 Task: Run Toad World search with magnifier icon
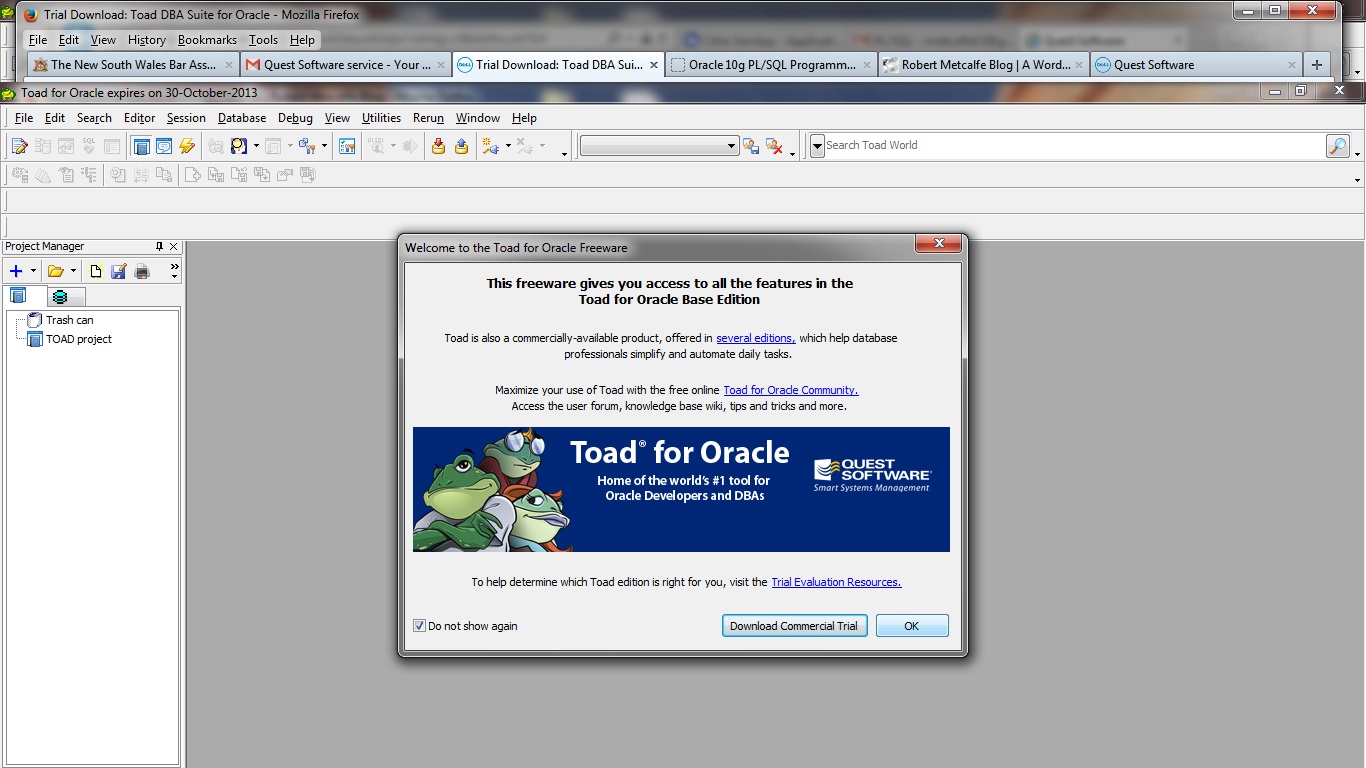point(1338,146)
